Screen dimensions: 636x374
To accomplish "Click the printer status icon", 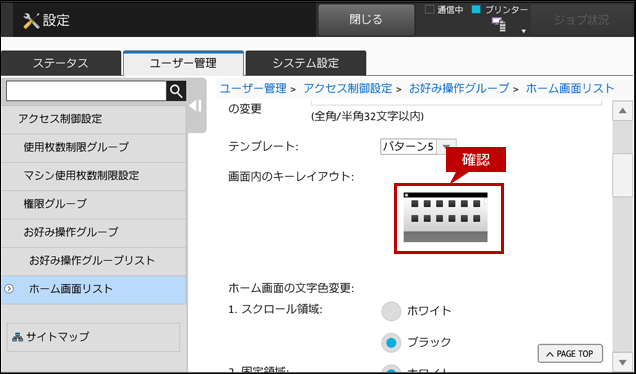I will tap(499, 25).
